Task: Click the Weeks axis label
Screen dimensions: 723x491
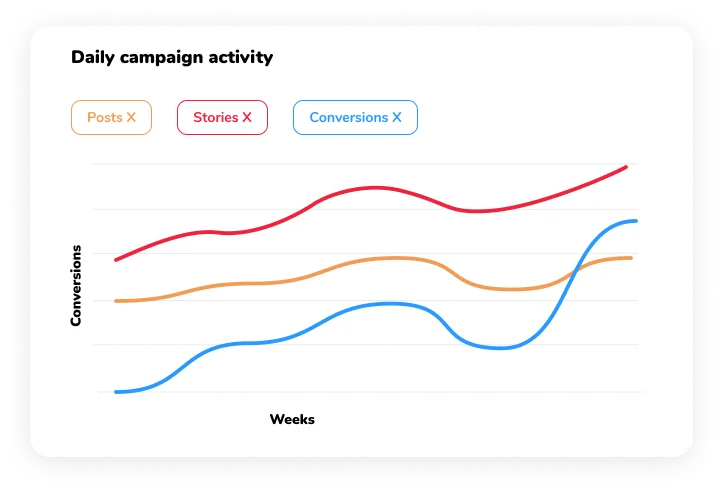Action: click(292, 420)
